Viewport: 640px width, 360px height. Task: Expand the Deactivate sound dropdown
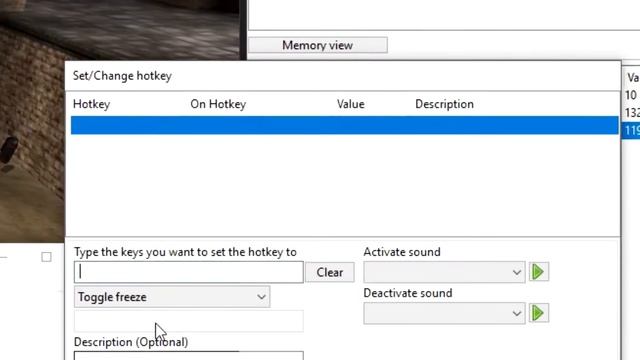[444, 313]
